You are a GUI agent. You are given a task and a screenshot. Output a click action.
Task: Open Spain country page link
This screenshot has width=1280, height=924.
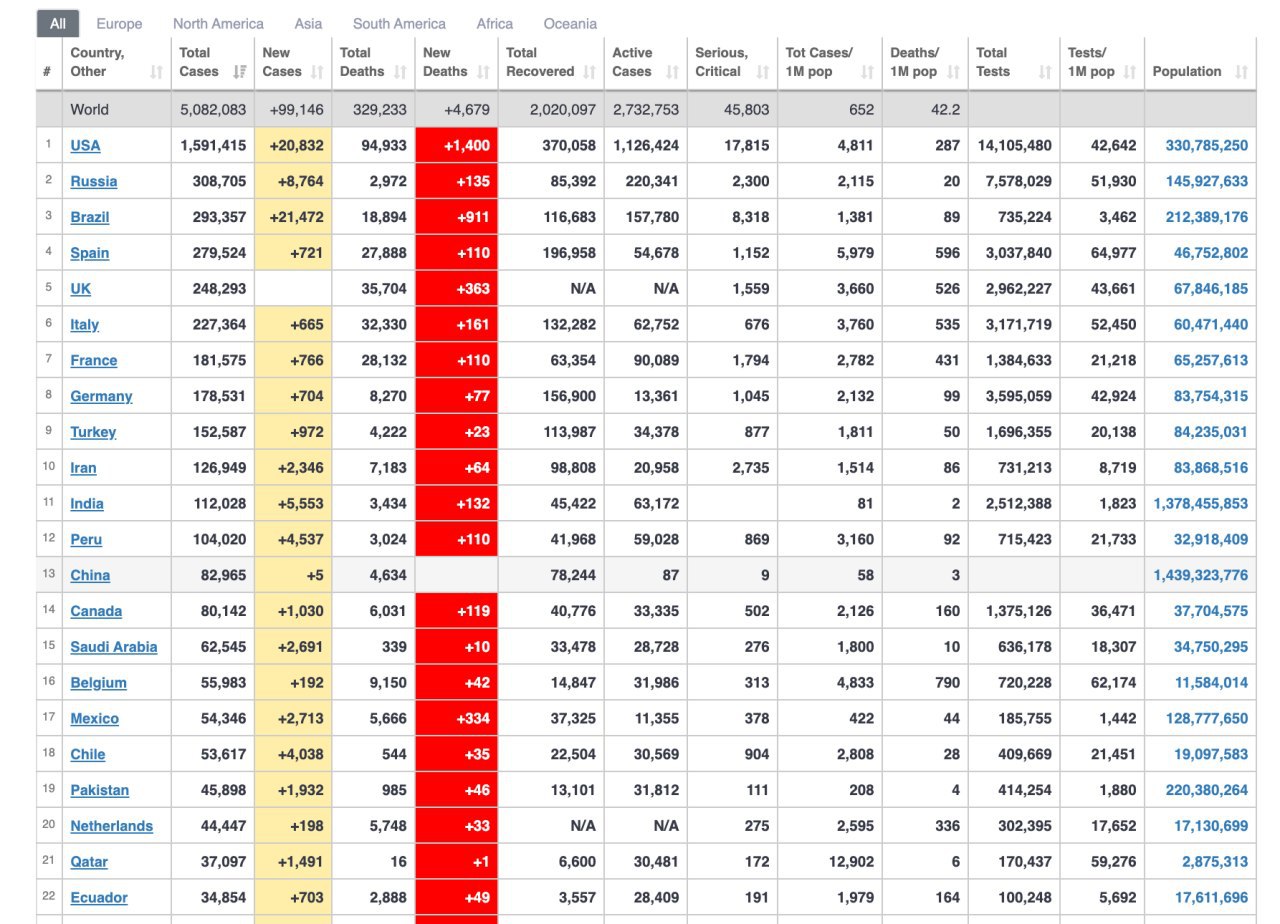[x=89, y=253]
